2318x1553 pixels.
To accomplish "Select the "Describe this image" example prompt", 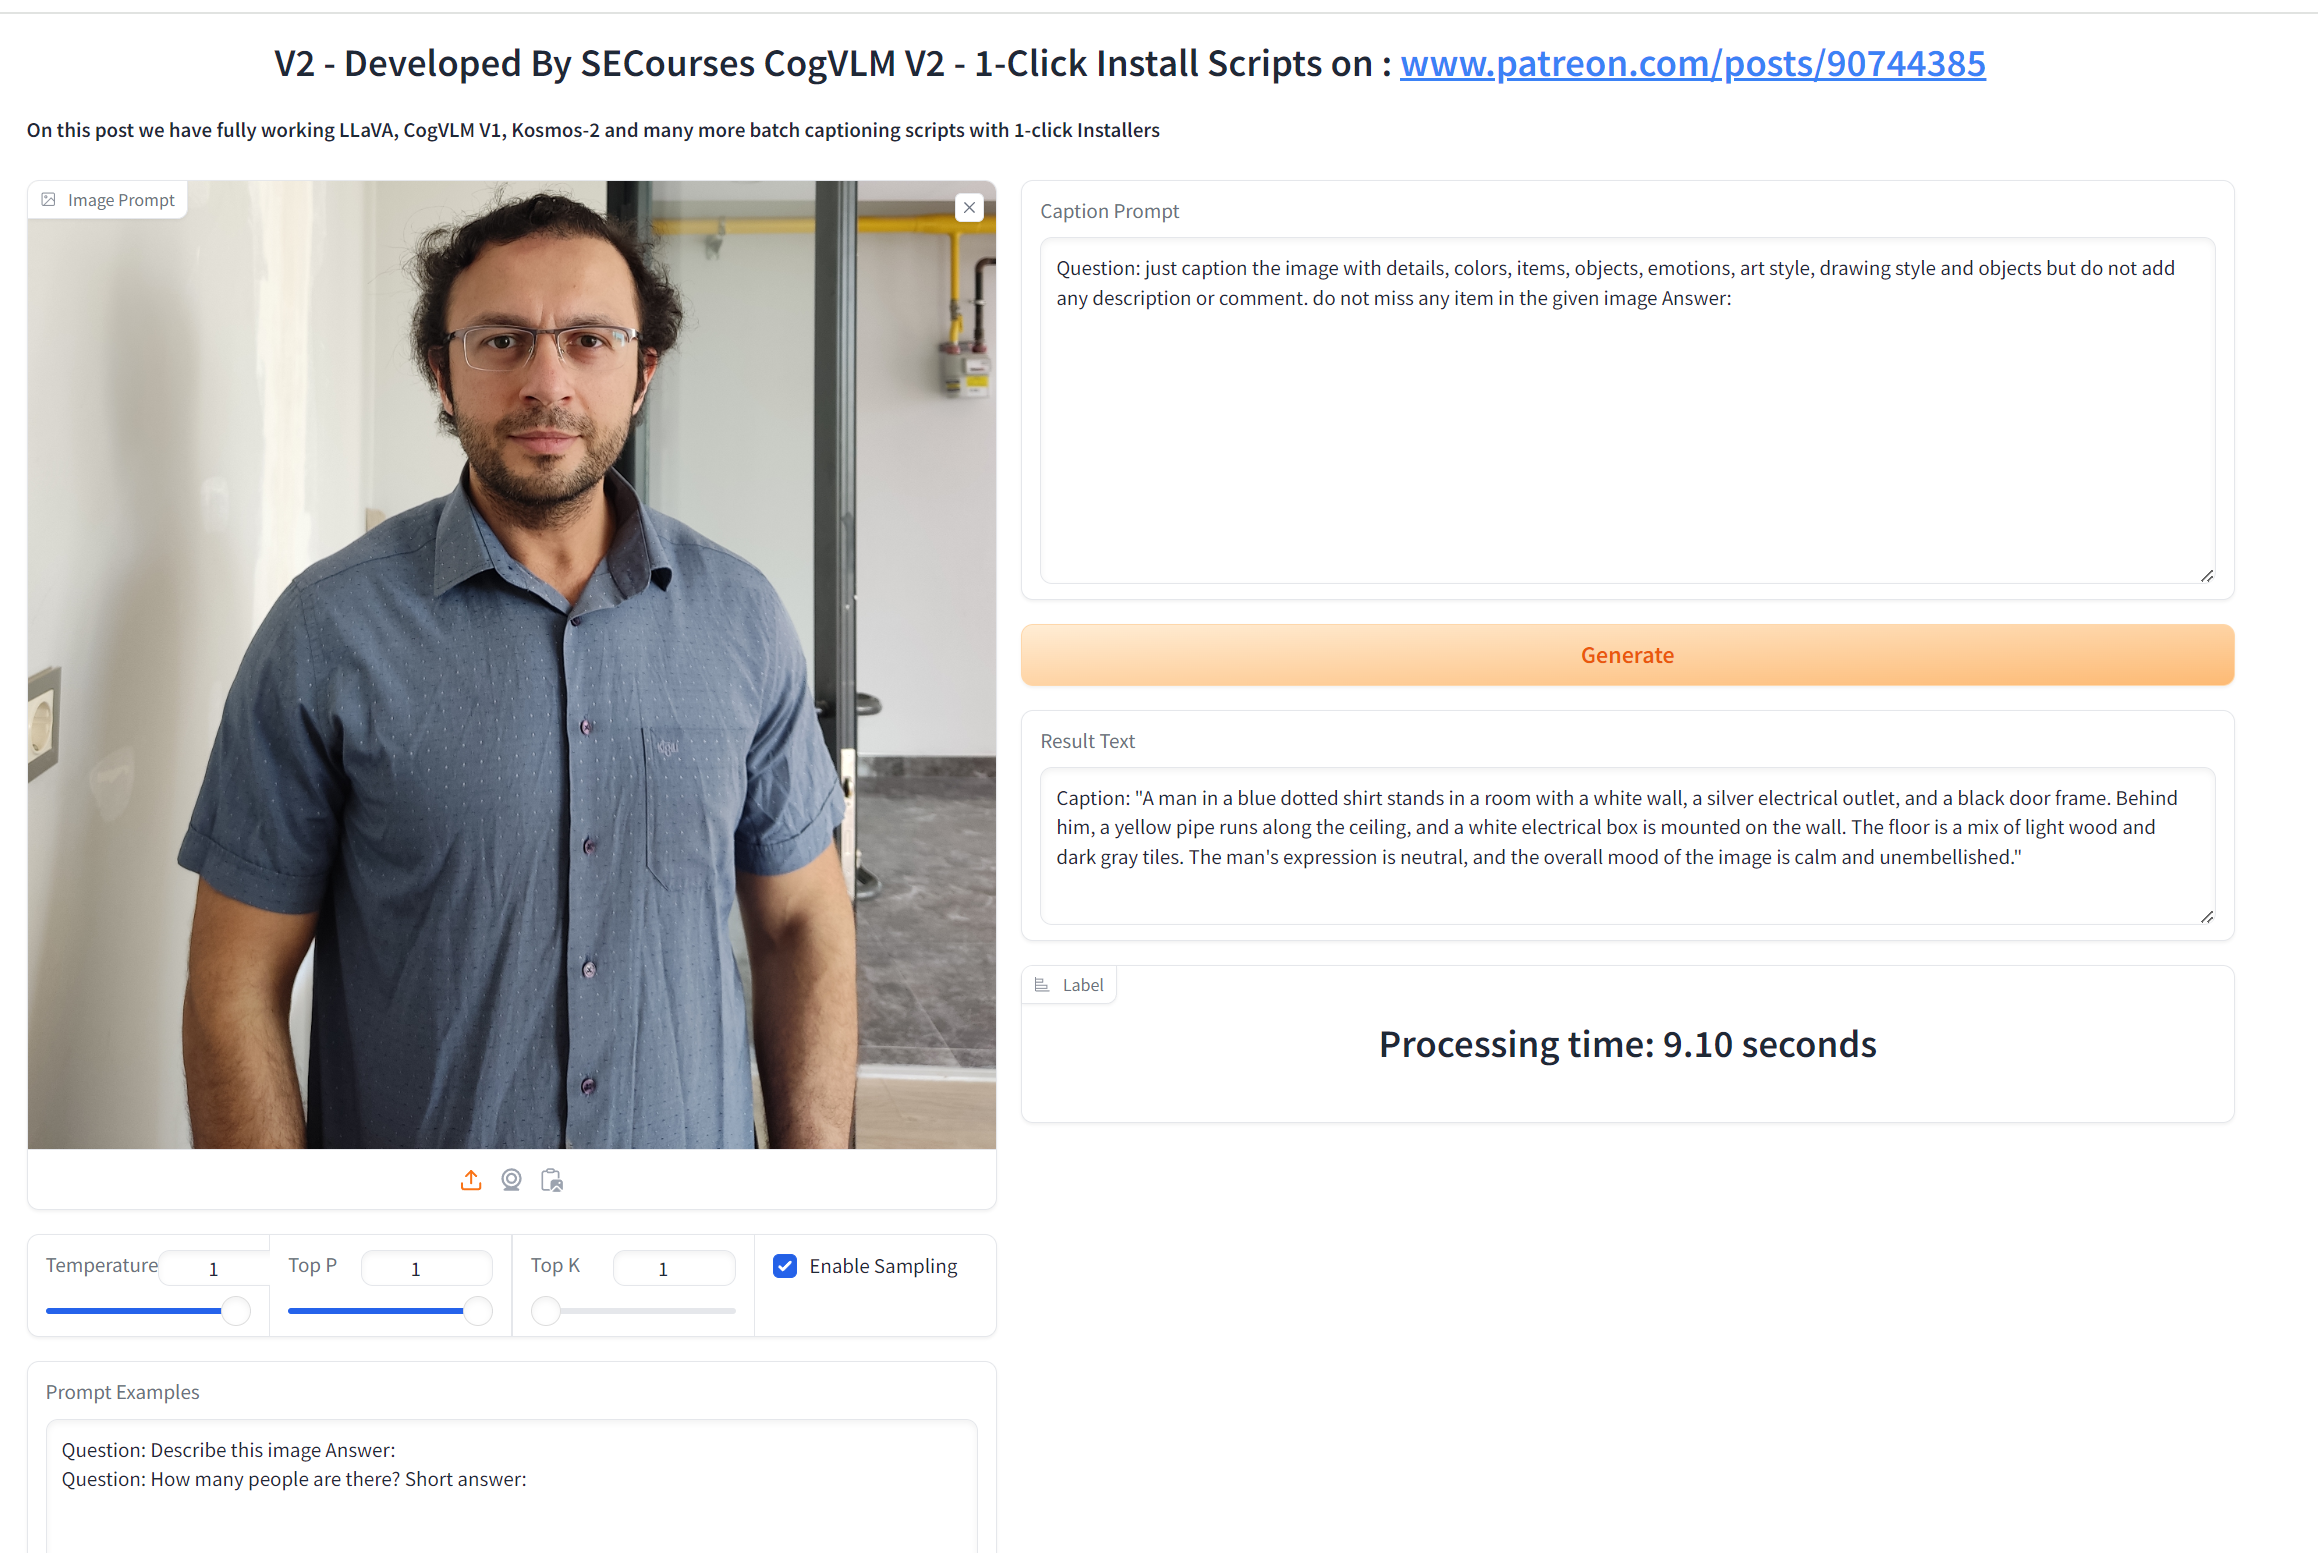I will (x=229, y=1450).
